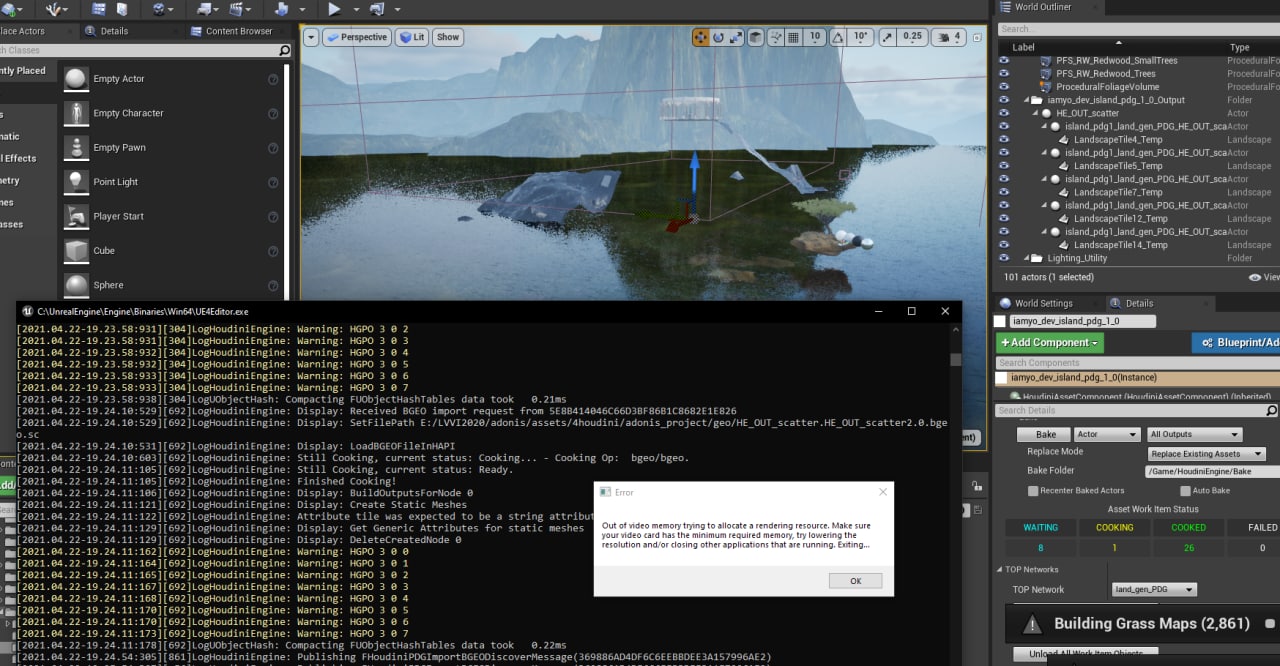The image size is (1280, 666).
Task: Click the Search Components field
Action: 1138,362
